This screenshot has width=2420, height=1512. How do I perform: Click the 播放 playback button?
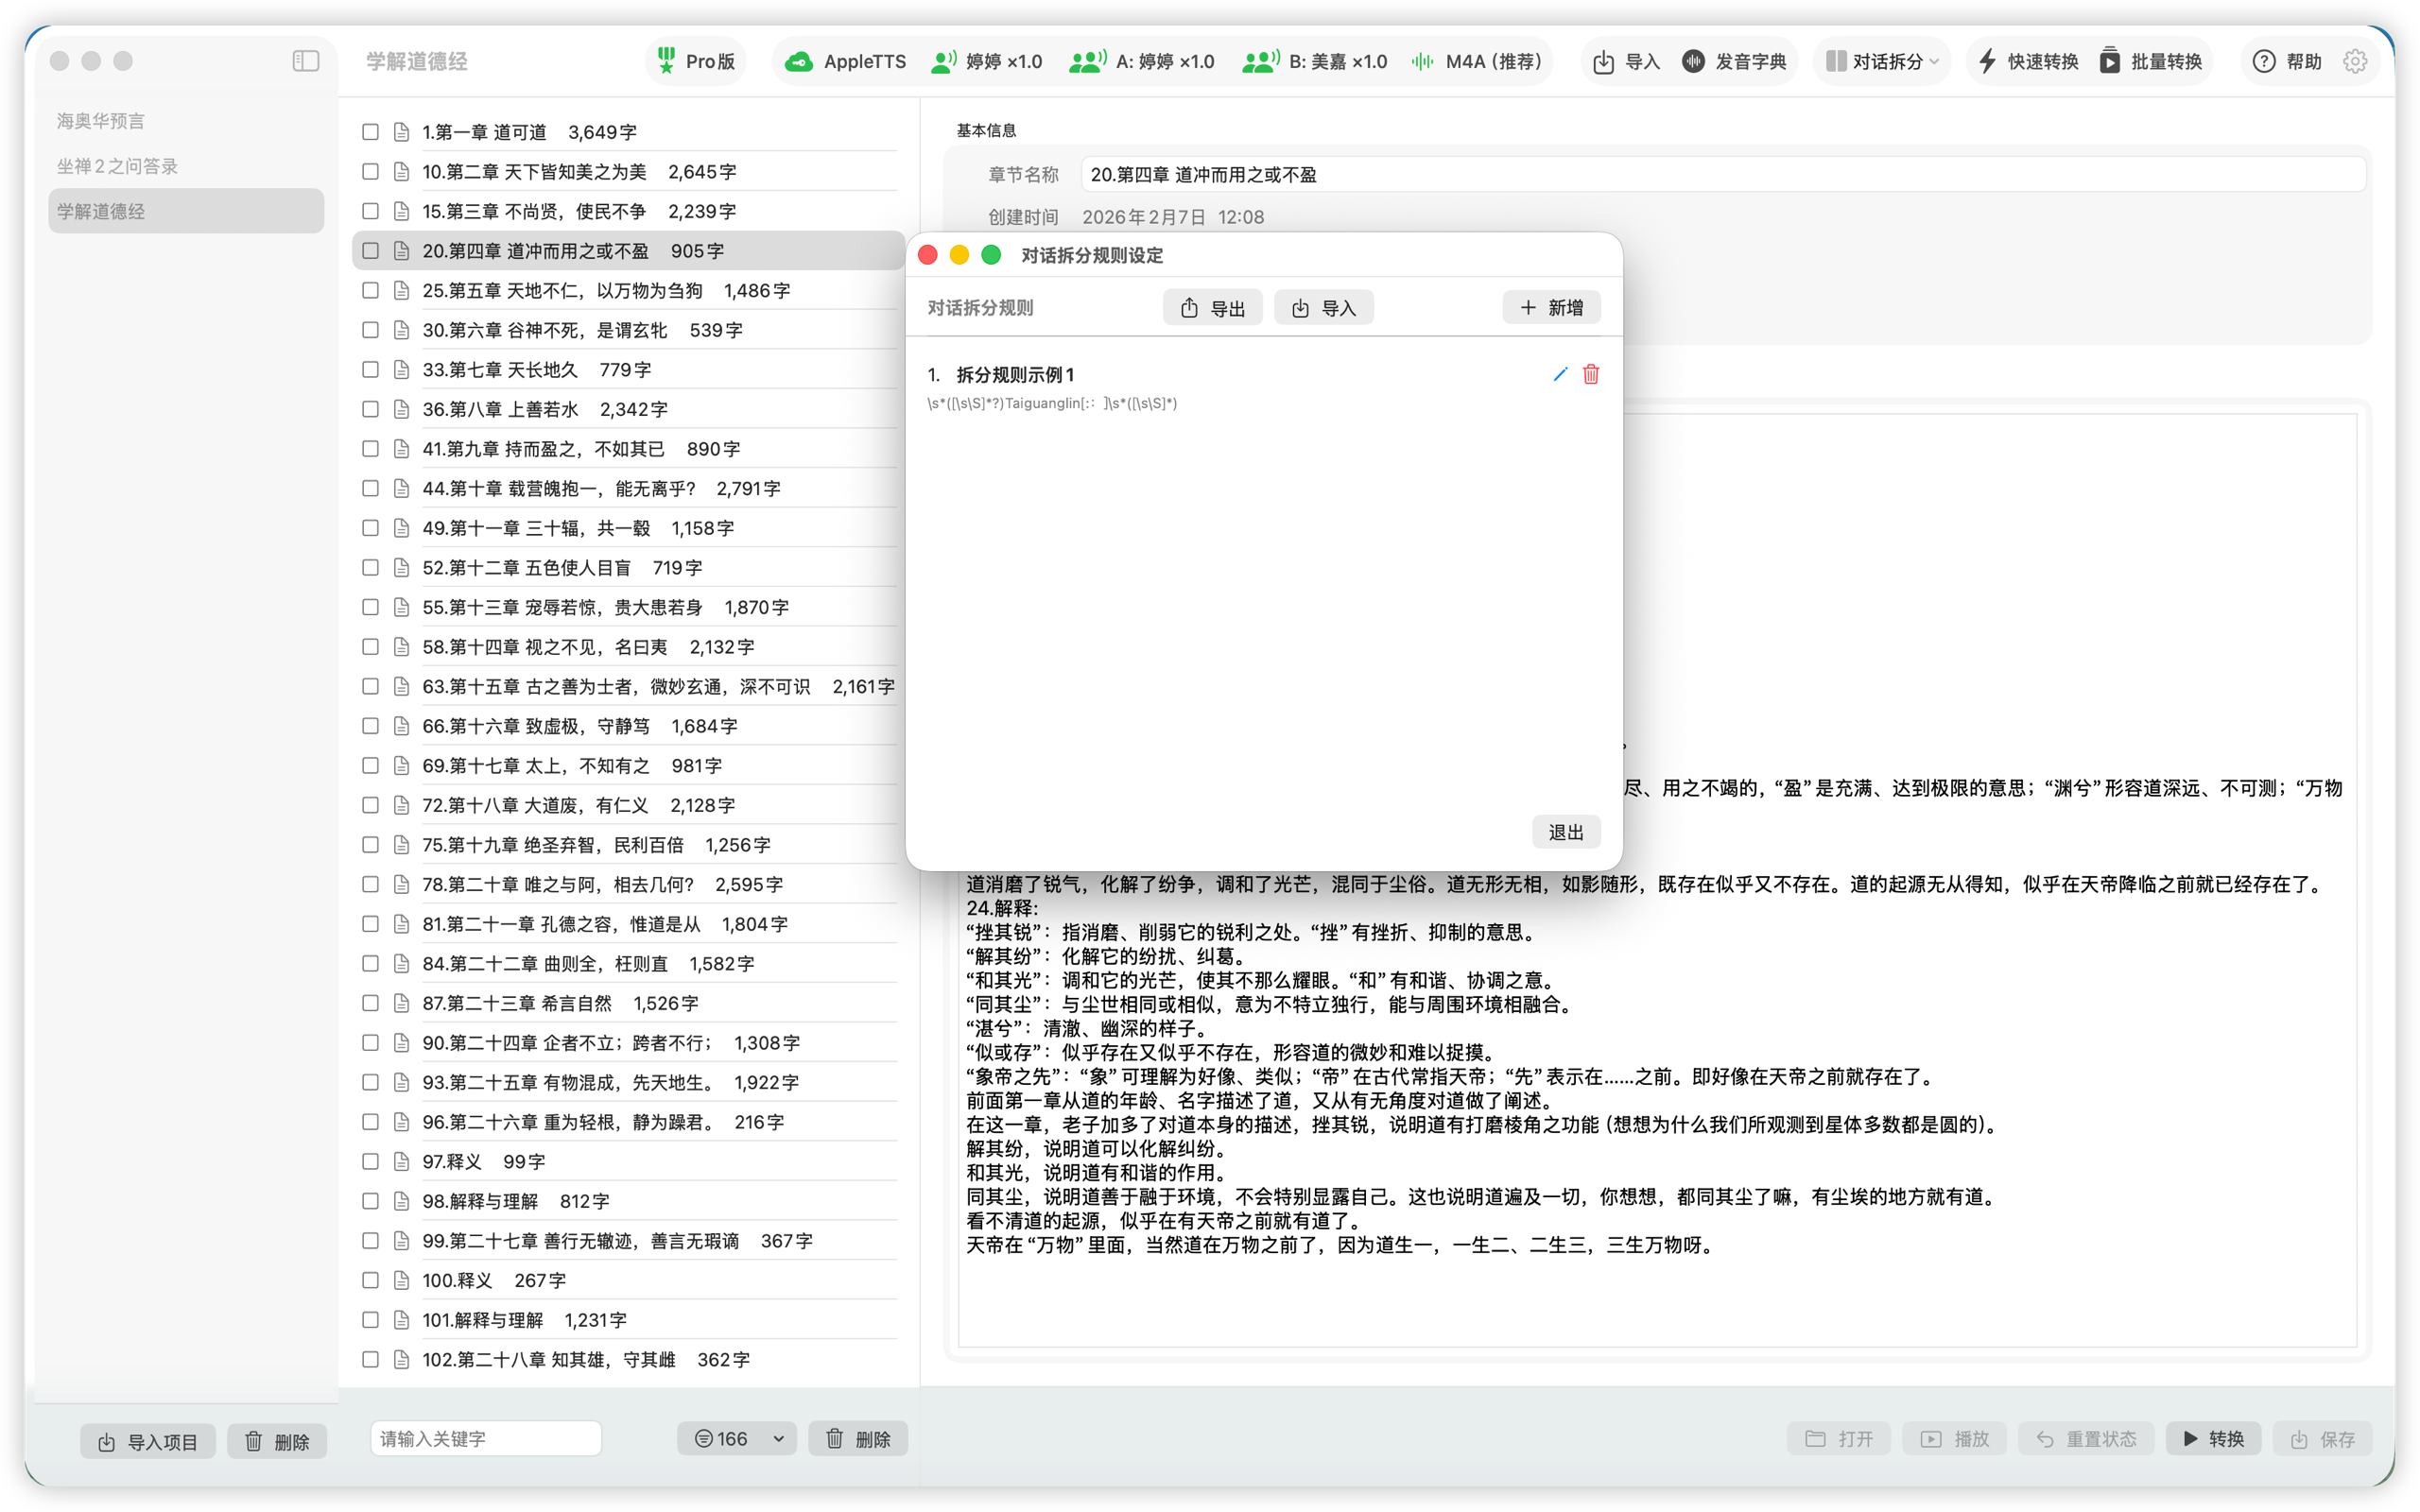click(1955, 1438)
